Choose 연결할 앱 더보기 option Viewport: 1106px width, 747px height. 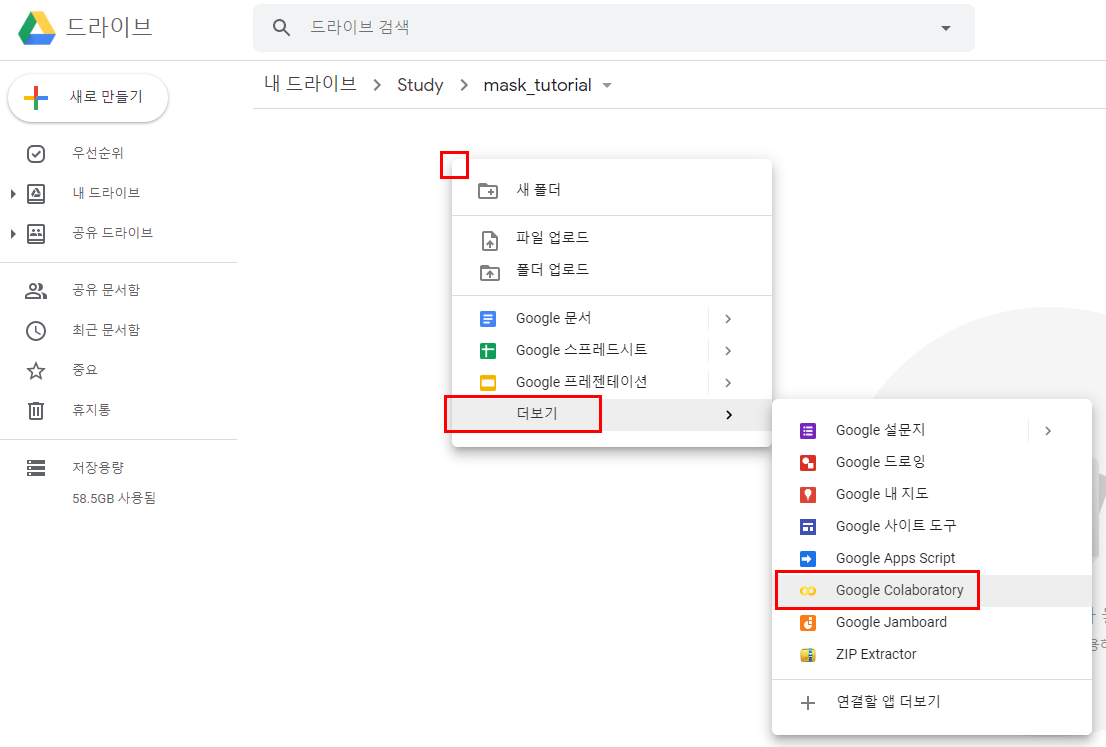click(x=932, y=702)
